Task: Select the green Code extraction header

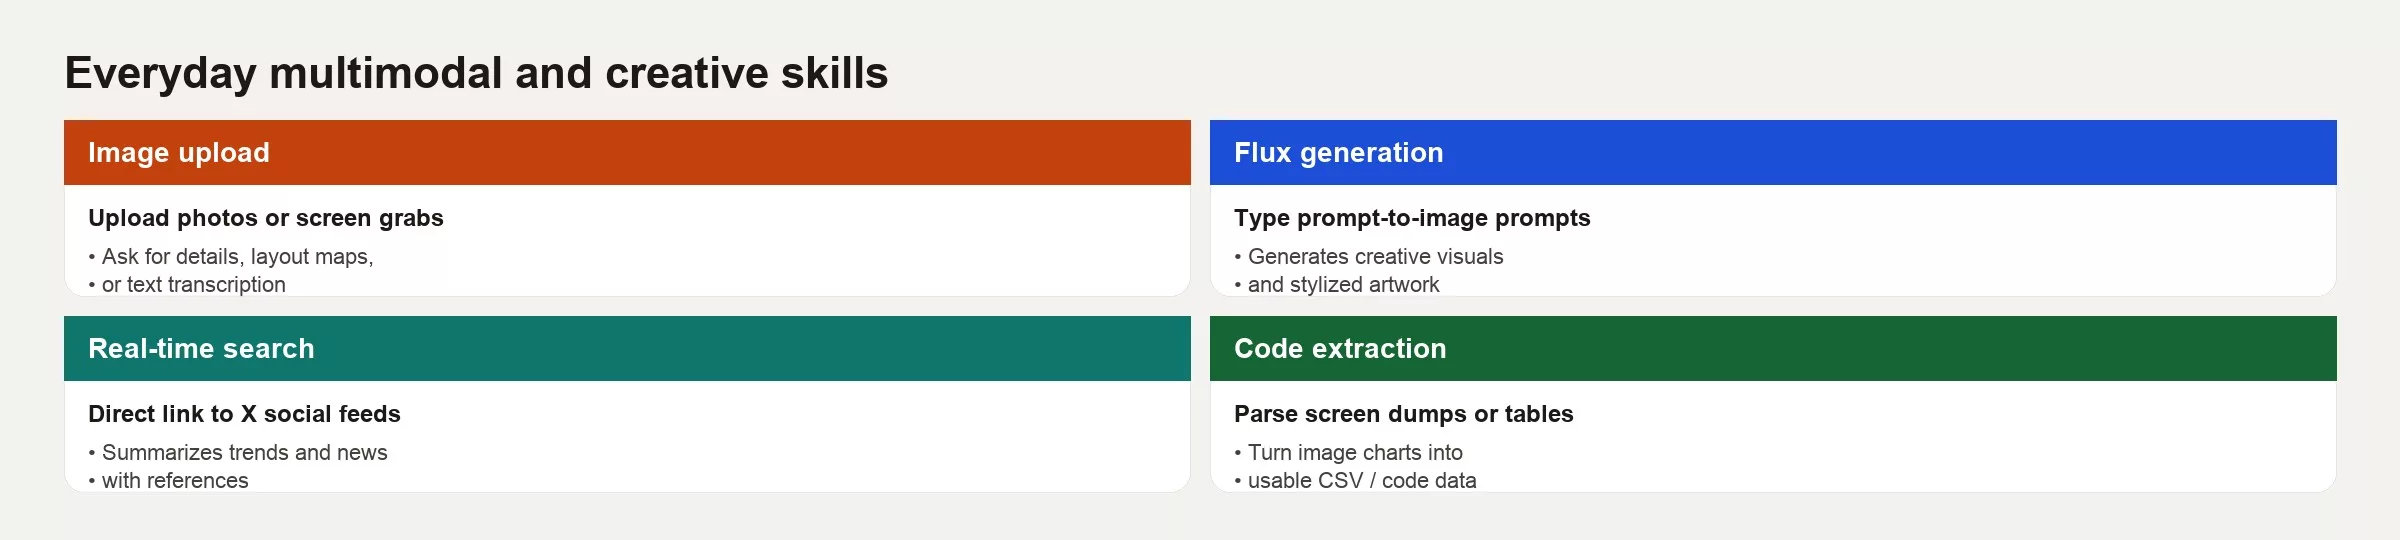Action: click(x=1773, y=348)
